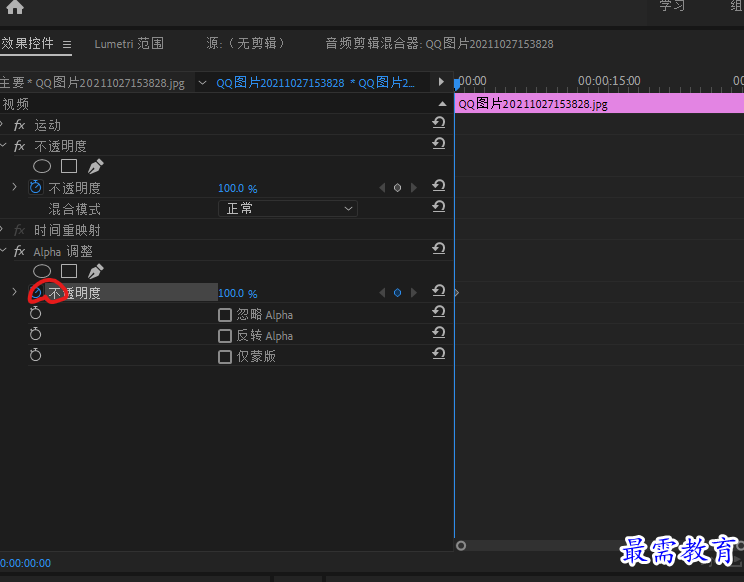744x582 pixels.
Task: Select pen mask tool under Alpha 调整
Action: pos(95,271)
